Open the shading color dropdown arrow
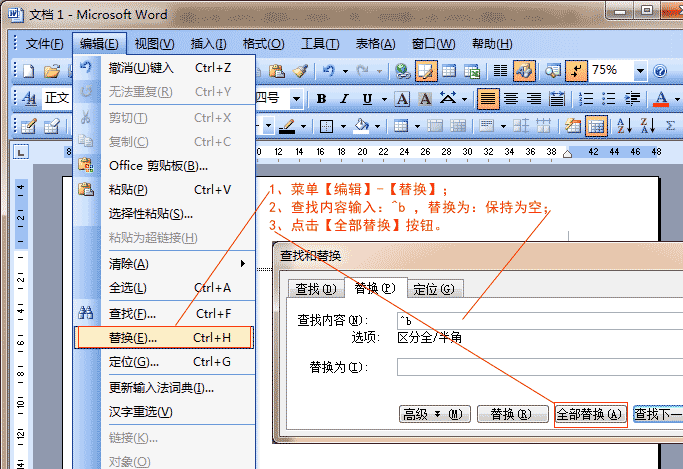Image resolution: width=683 pixels, height=469 pixels. click(x=377, y=127)
